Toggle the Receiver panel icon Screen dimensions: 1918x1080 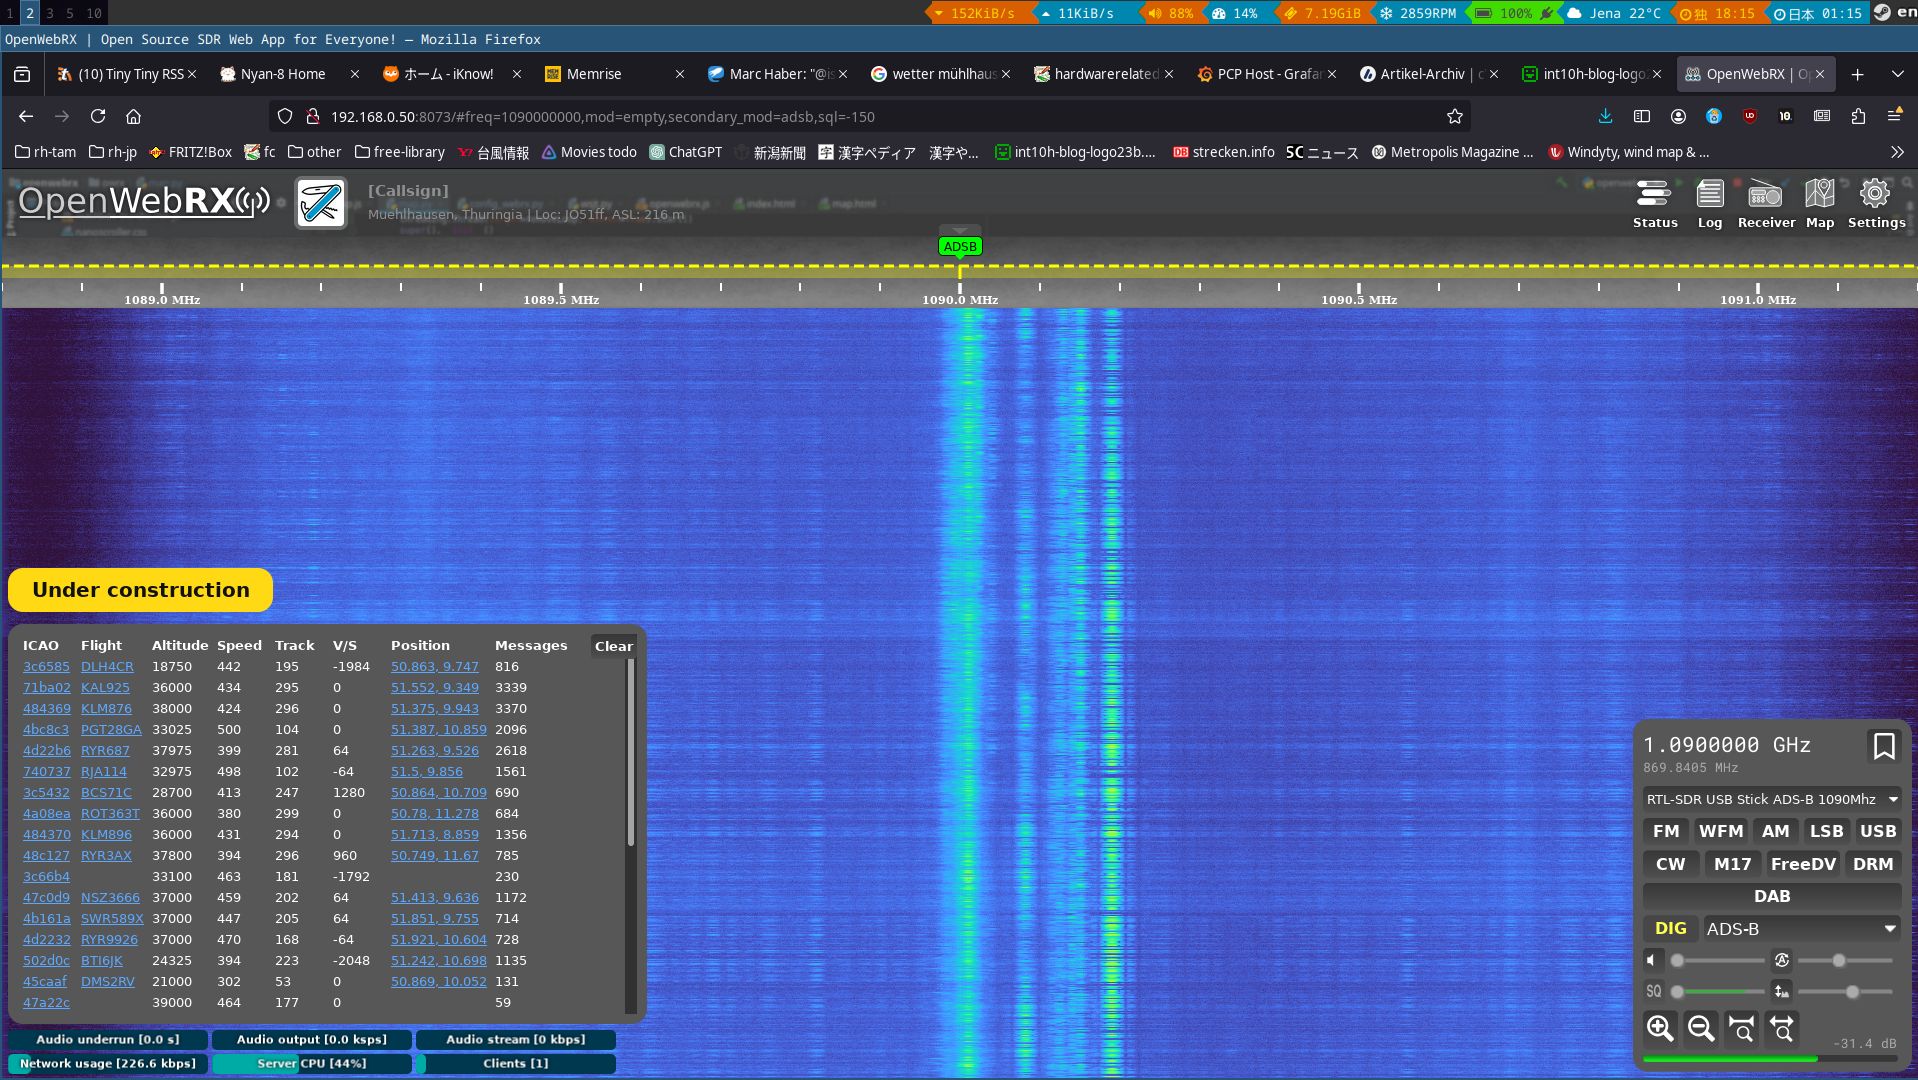(x=1766, y=204)
